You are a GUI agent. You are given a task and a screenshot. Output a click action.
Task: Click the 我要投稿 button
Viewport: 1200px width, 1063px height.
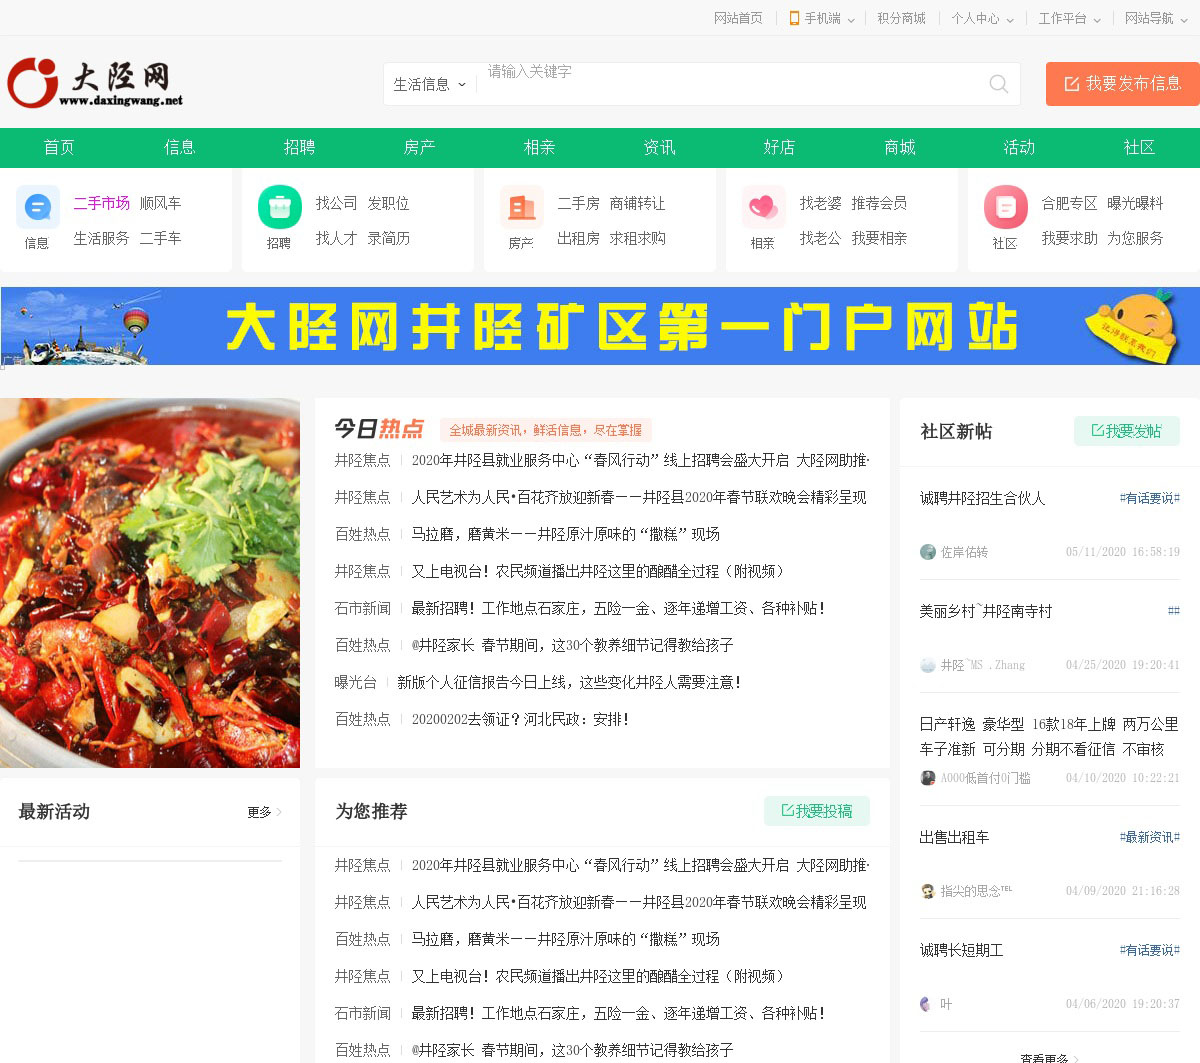tap(817, 811)
